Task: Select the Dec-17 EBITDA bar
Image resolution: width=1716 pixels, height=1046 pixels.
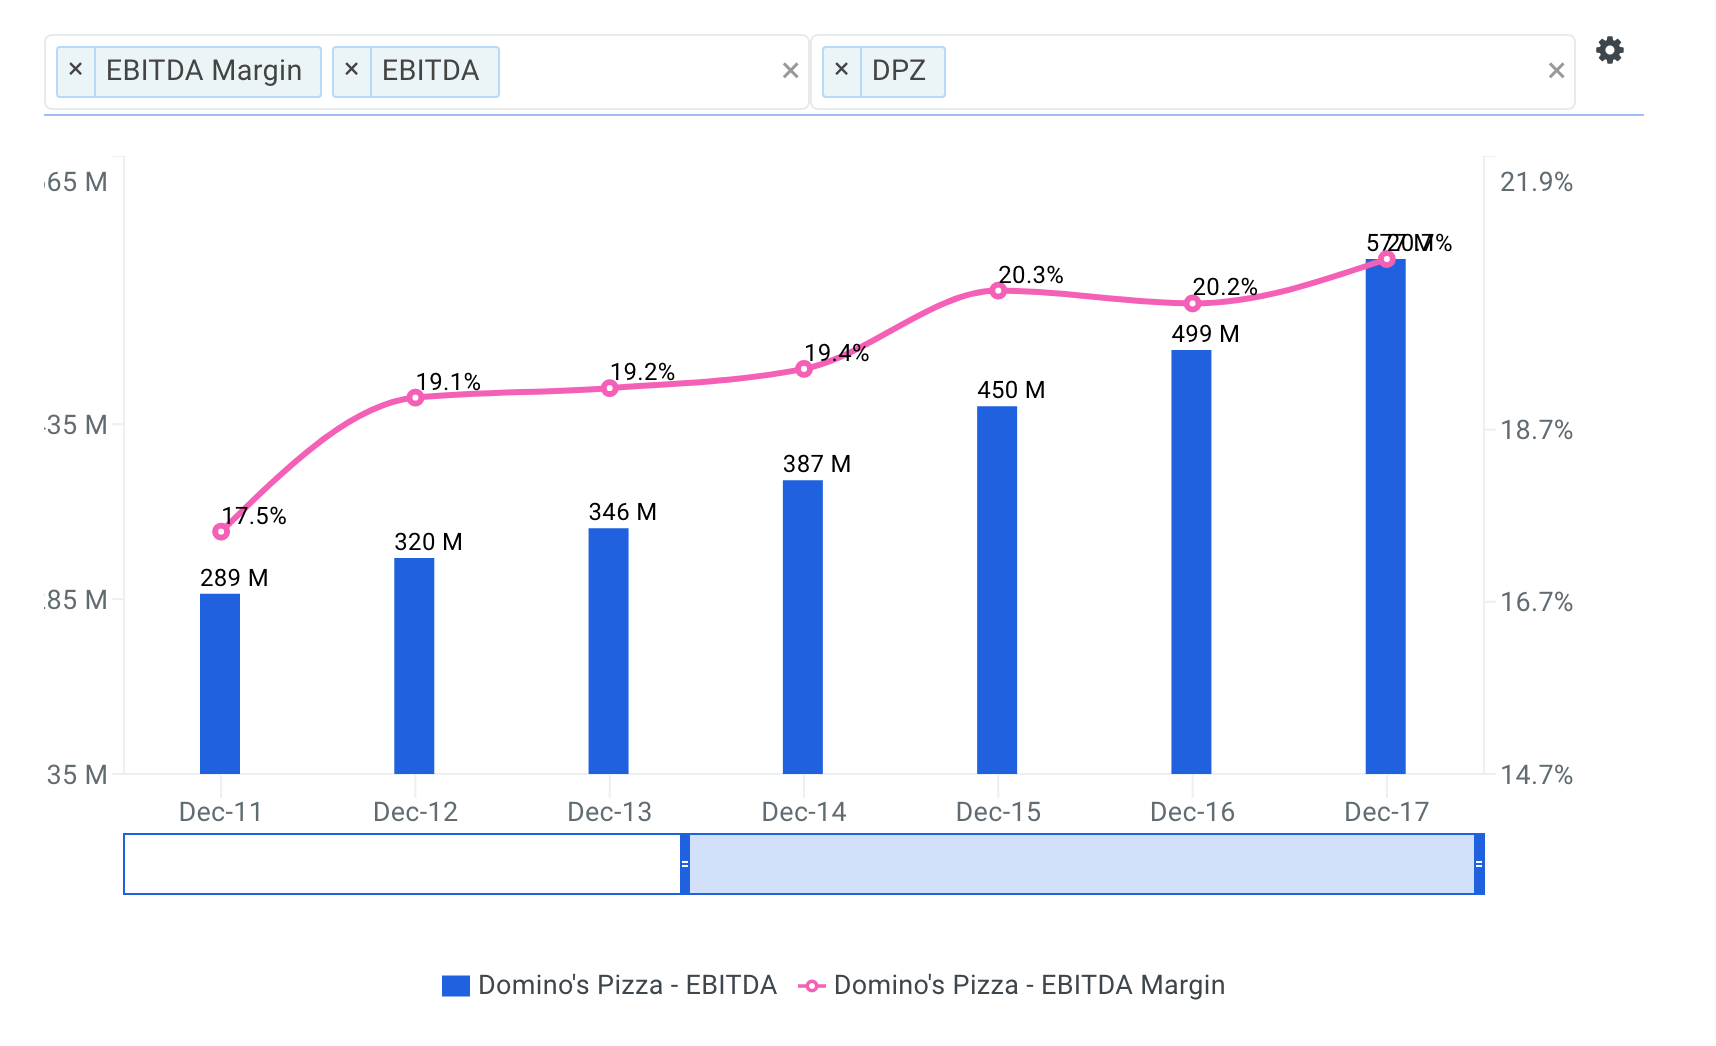Action: click(1386, 517)
